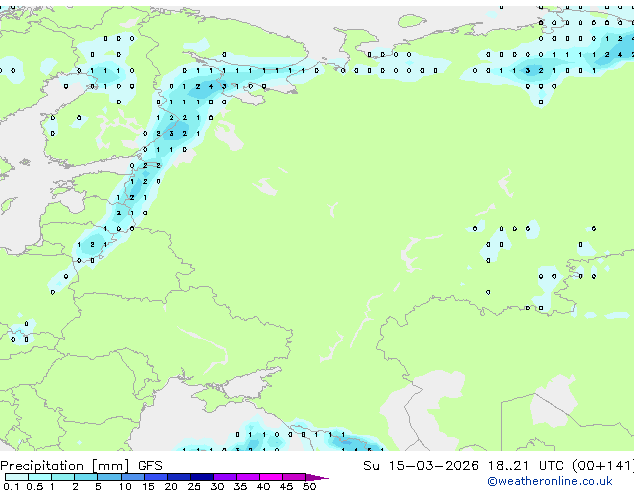Pick the legend swatch between 2 and 5

[86, 477]
